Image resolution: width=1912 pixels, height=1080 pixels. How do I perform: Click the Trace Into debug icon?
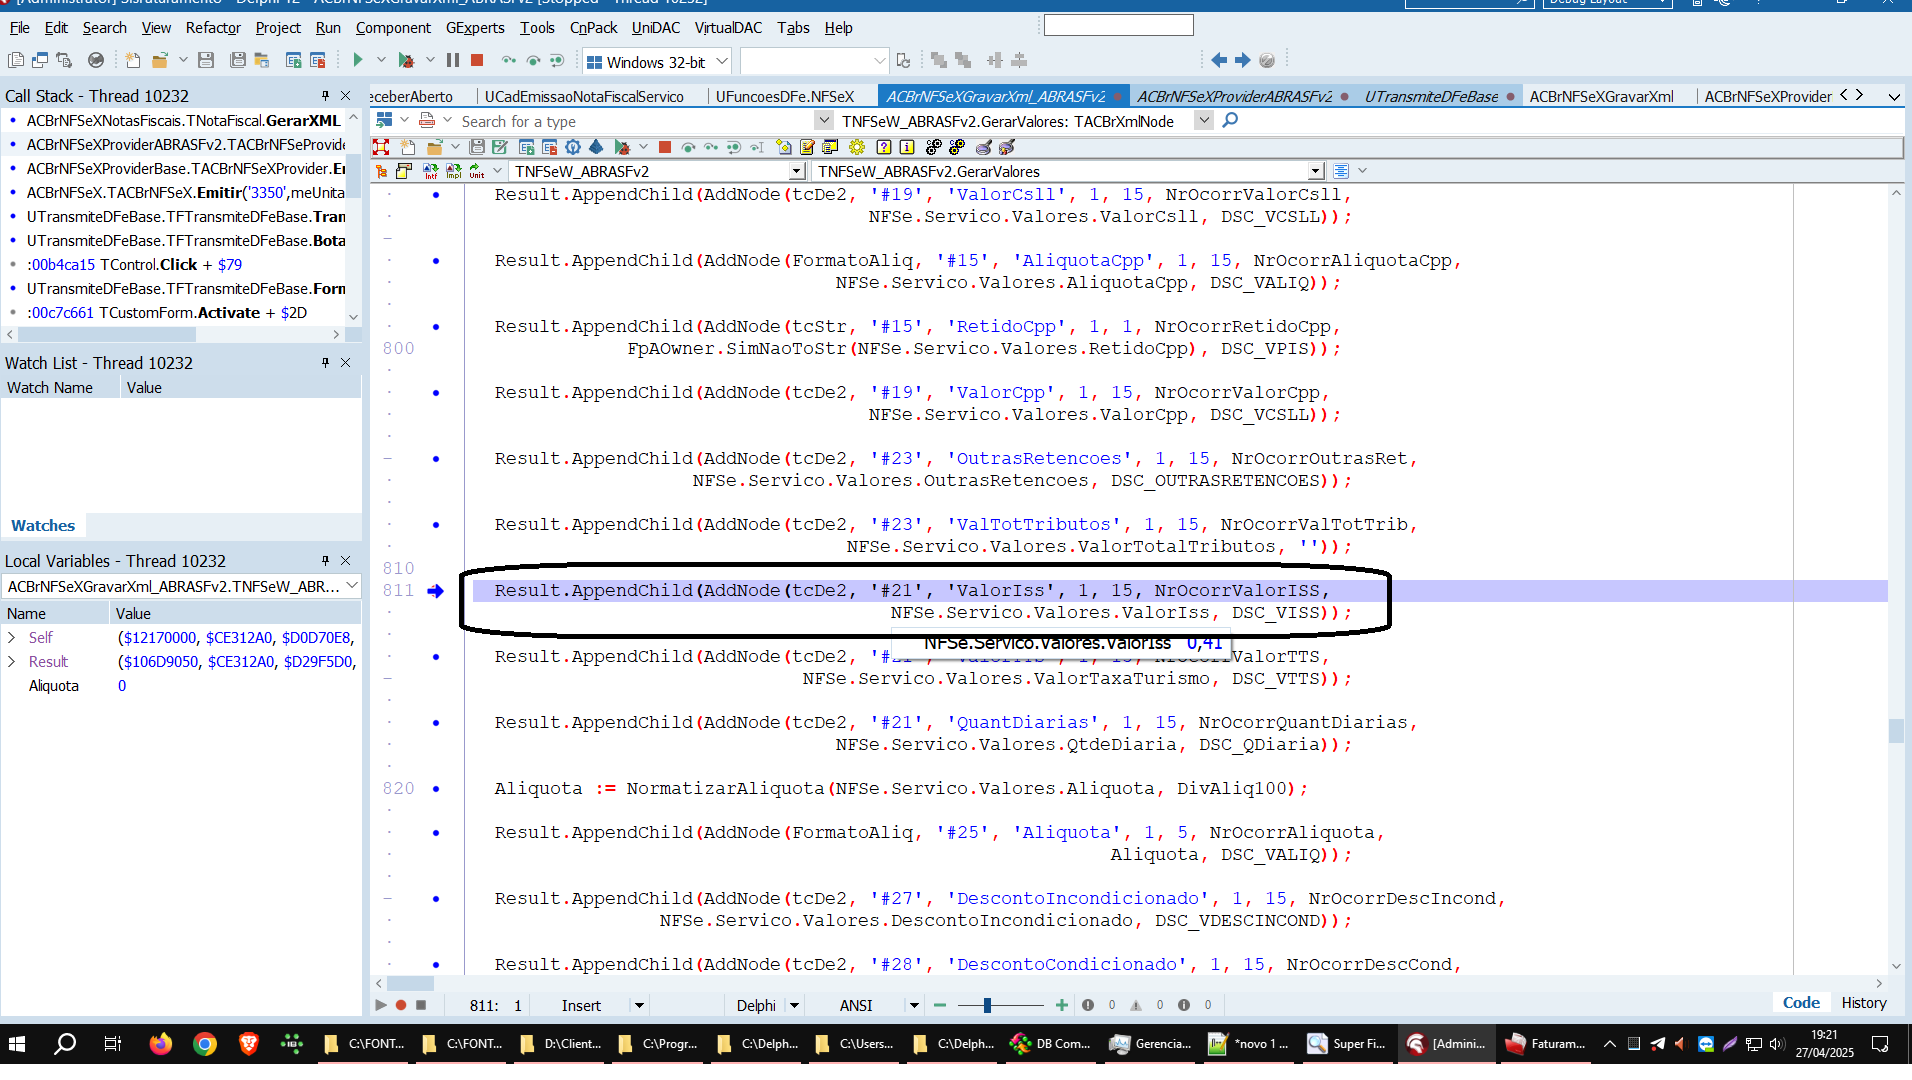click(x=509, y=61)
